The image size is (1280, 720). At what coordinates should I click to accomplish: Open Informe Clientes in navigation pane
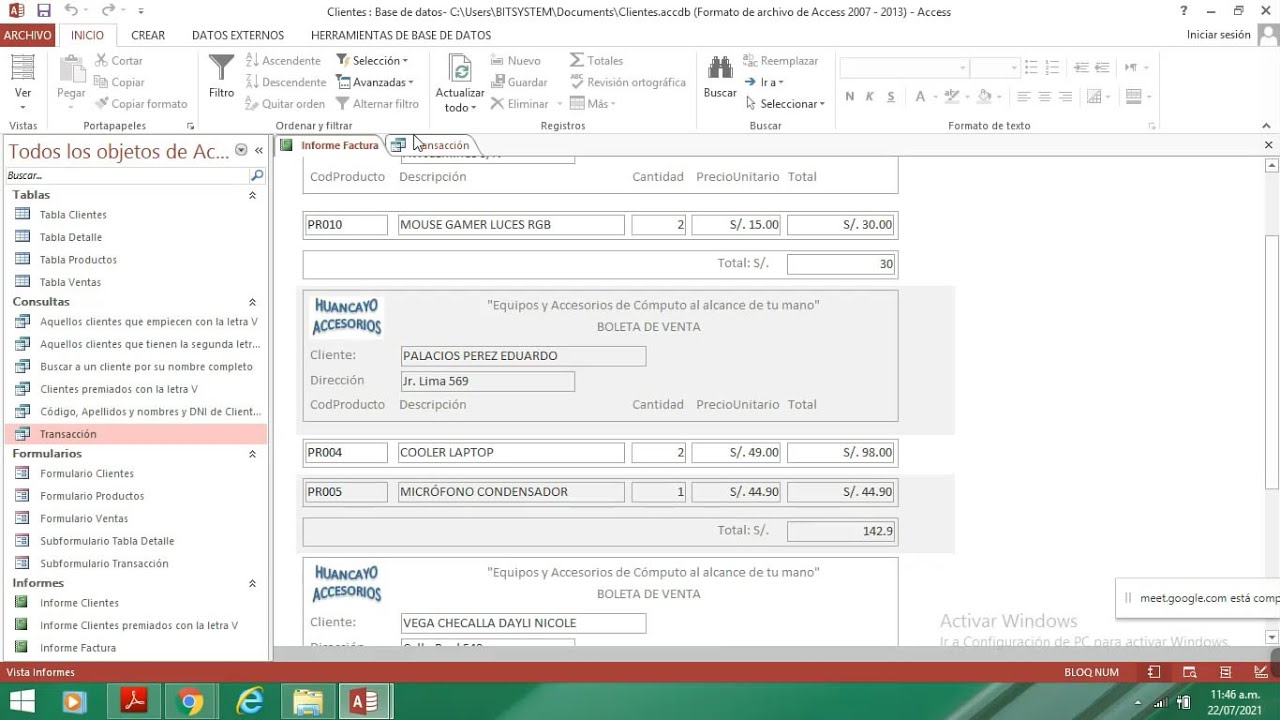(79, 603)
